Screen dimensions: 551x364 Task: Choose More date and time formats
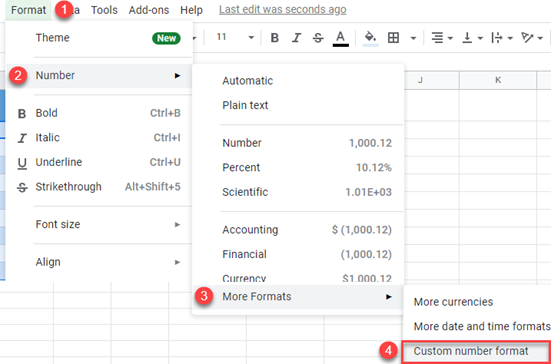477,327
